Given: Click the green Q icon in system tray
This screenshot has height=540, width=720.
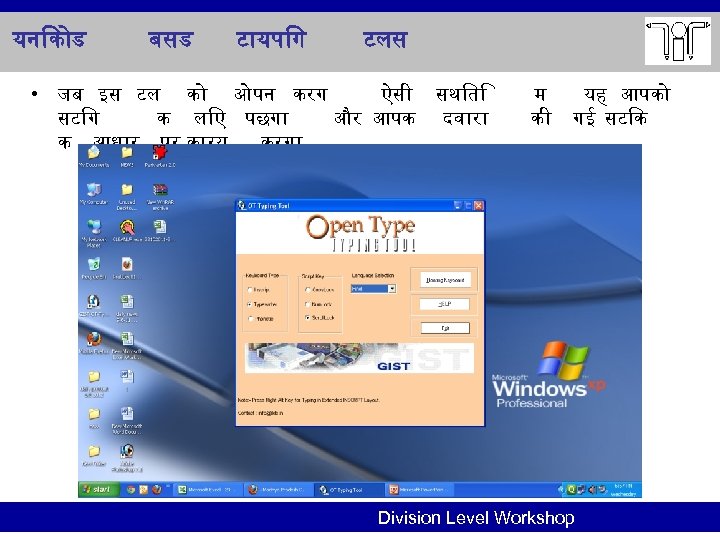Looking at the screenshot, I should (x=572, y=490).
